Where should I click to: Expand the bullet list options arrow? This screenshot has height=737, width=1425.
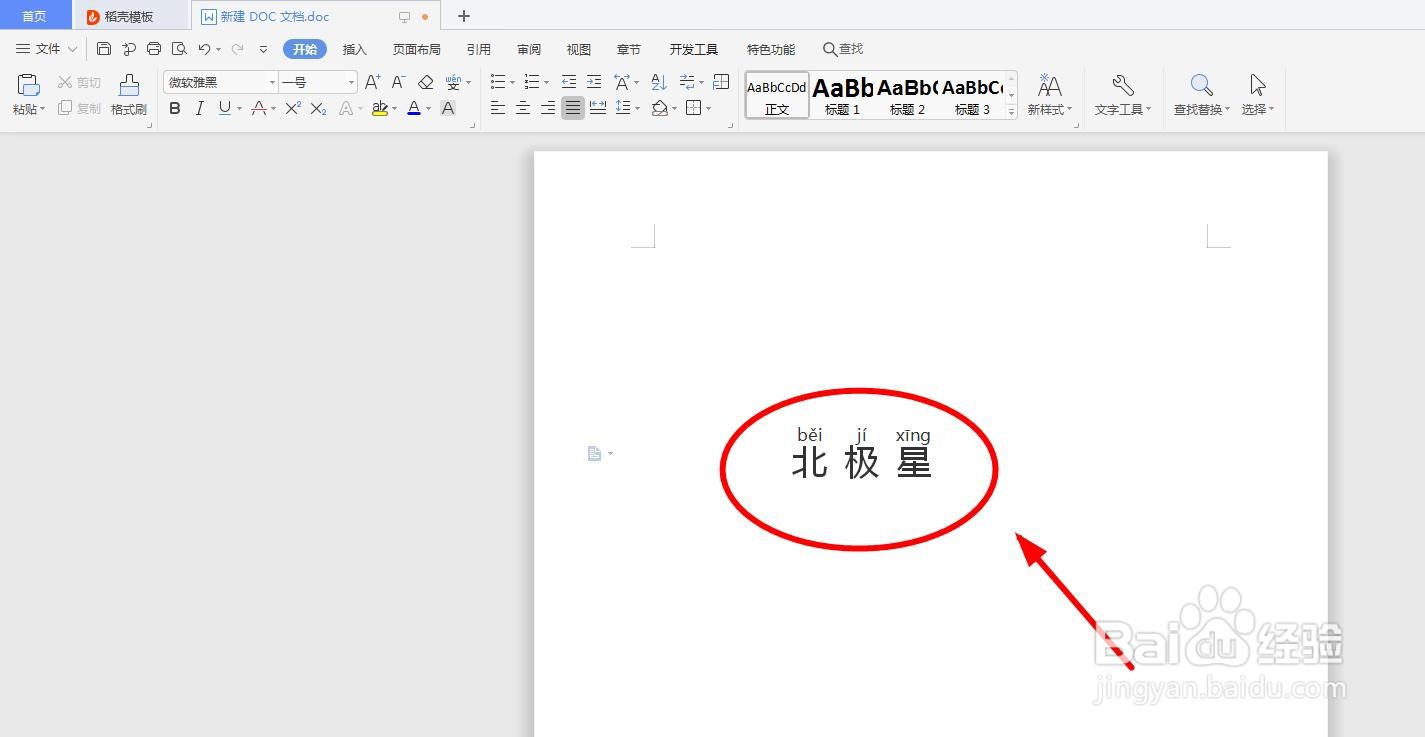512,82
